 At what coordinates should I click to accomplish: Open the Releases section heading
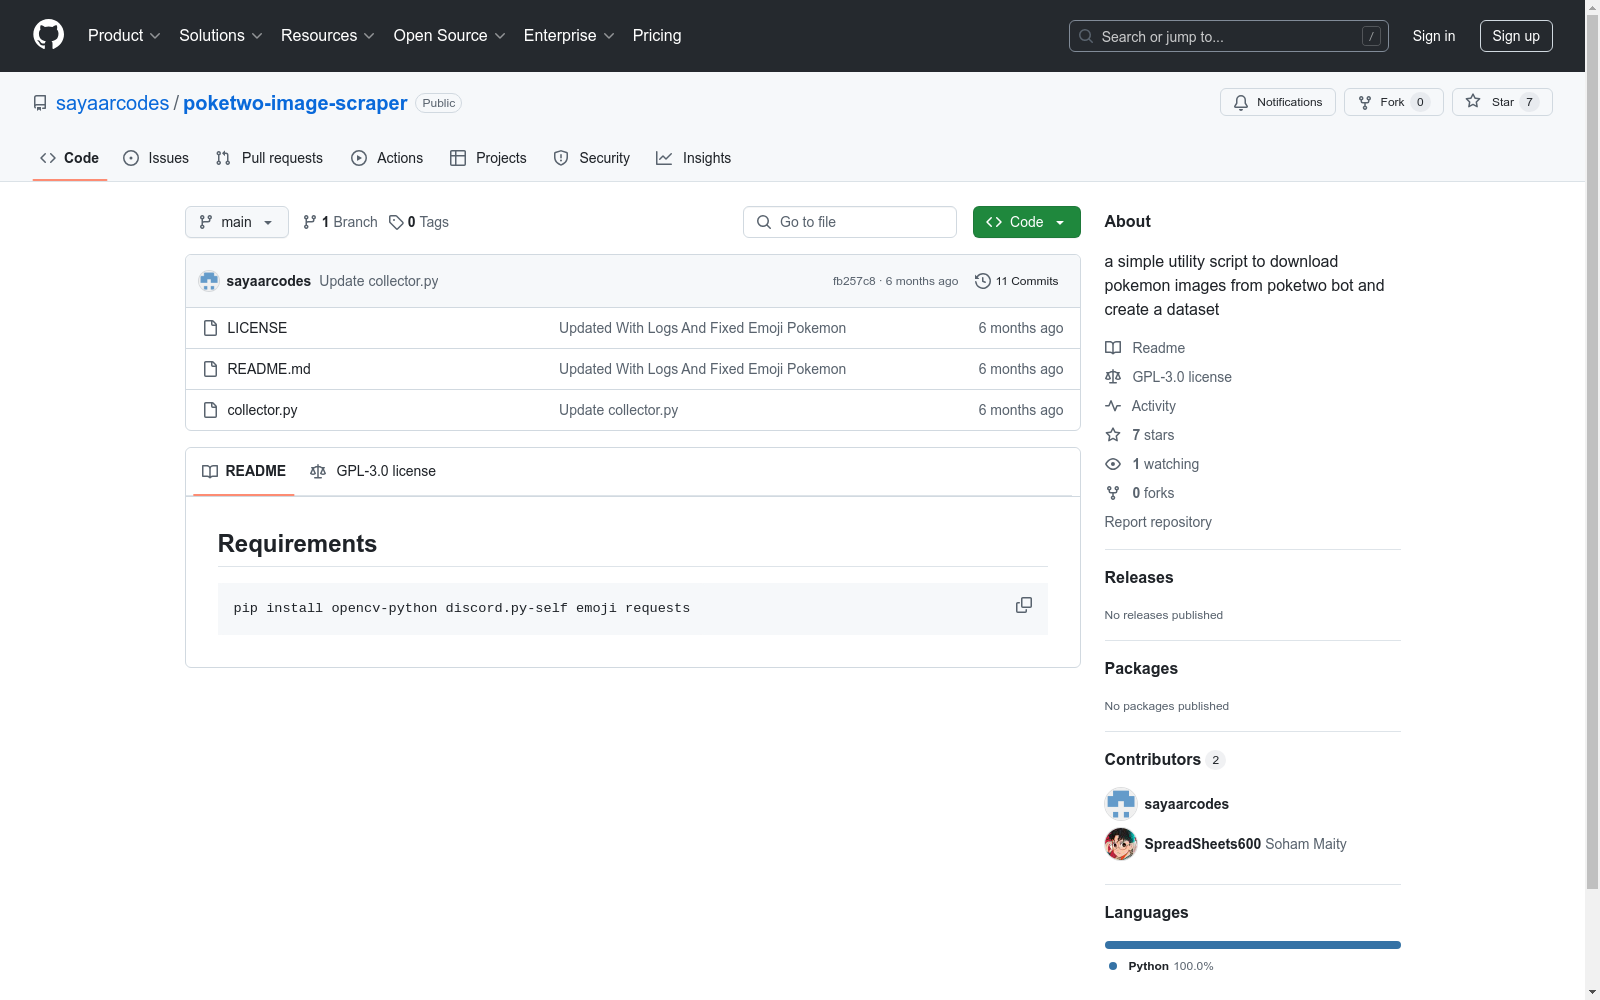1139,577
